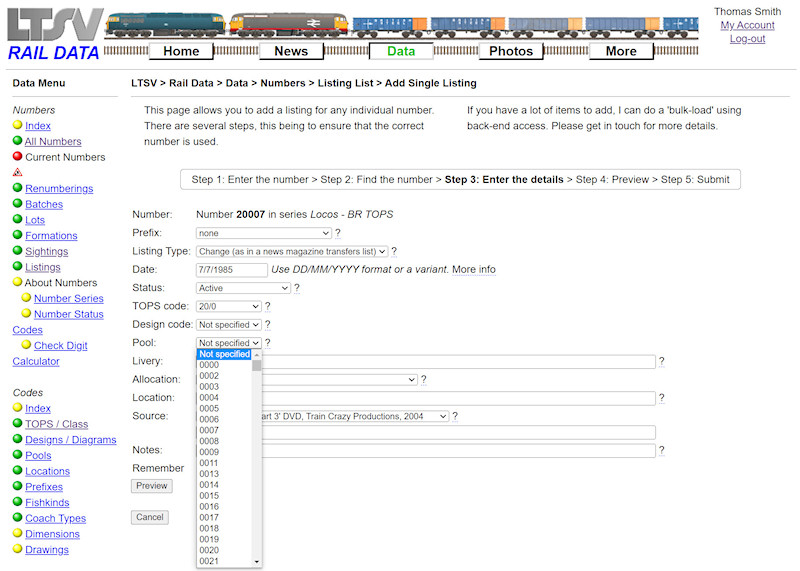Viewport: 800px width, 571px height.
Task: Click the Pool list scrollbar down arrow
Action: pyautogui.click(x=257, y=562)
